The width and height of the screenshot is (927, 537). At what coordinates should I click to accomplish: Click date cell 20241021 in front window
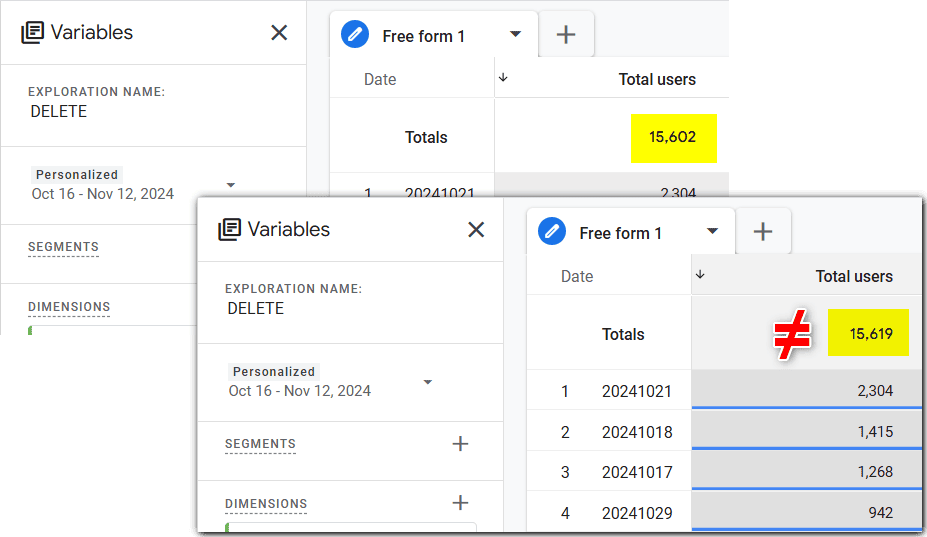click(x=637, y=392)
